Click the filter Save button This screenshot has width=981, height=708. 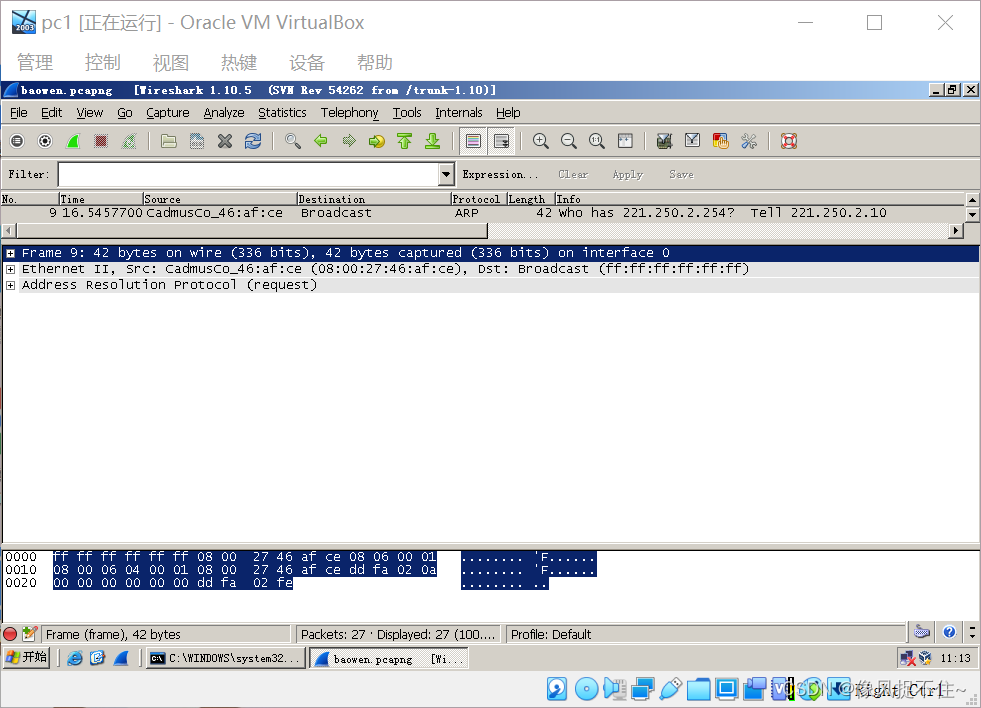(681, 174)
